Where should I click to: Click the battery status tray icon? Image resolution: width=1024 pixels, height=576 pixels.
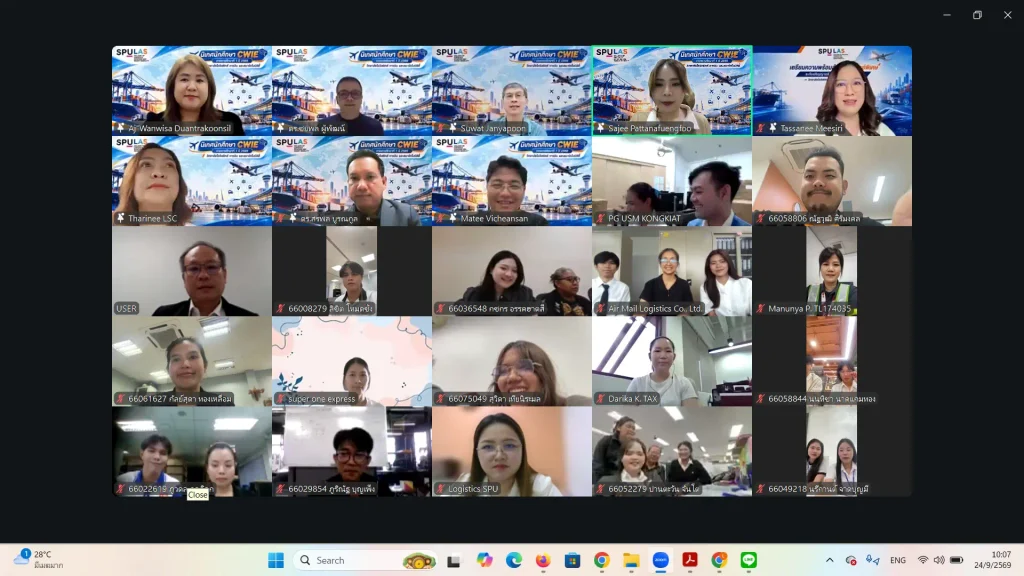pos(957,560)
